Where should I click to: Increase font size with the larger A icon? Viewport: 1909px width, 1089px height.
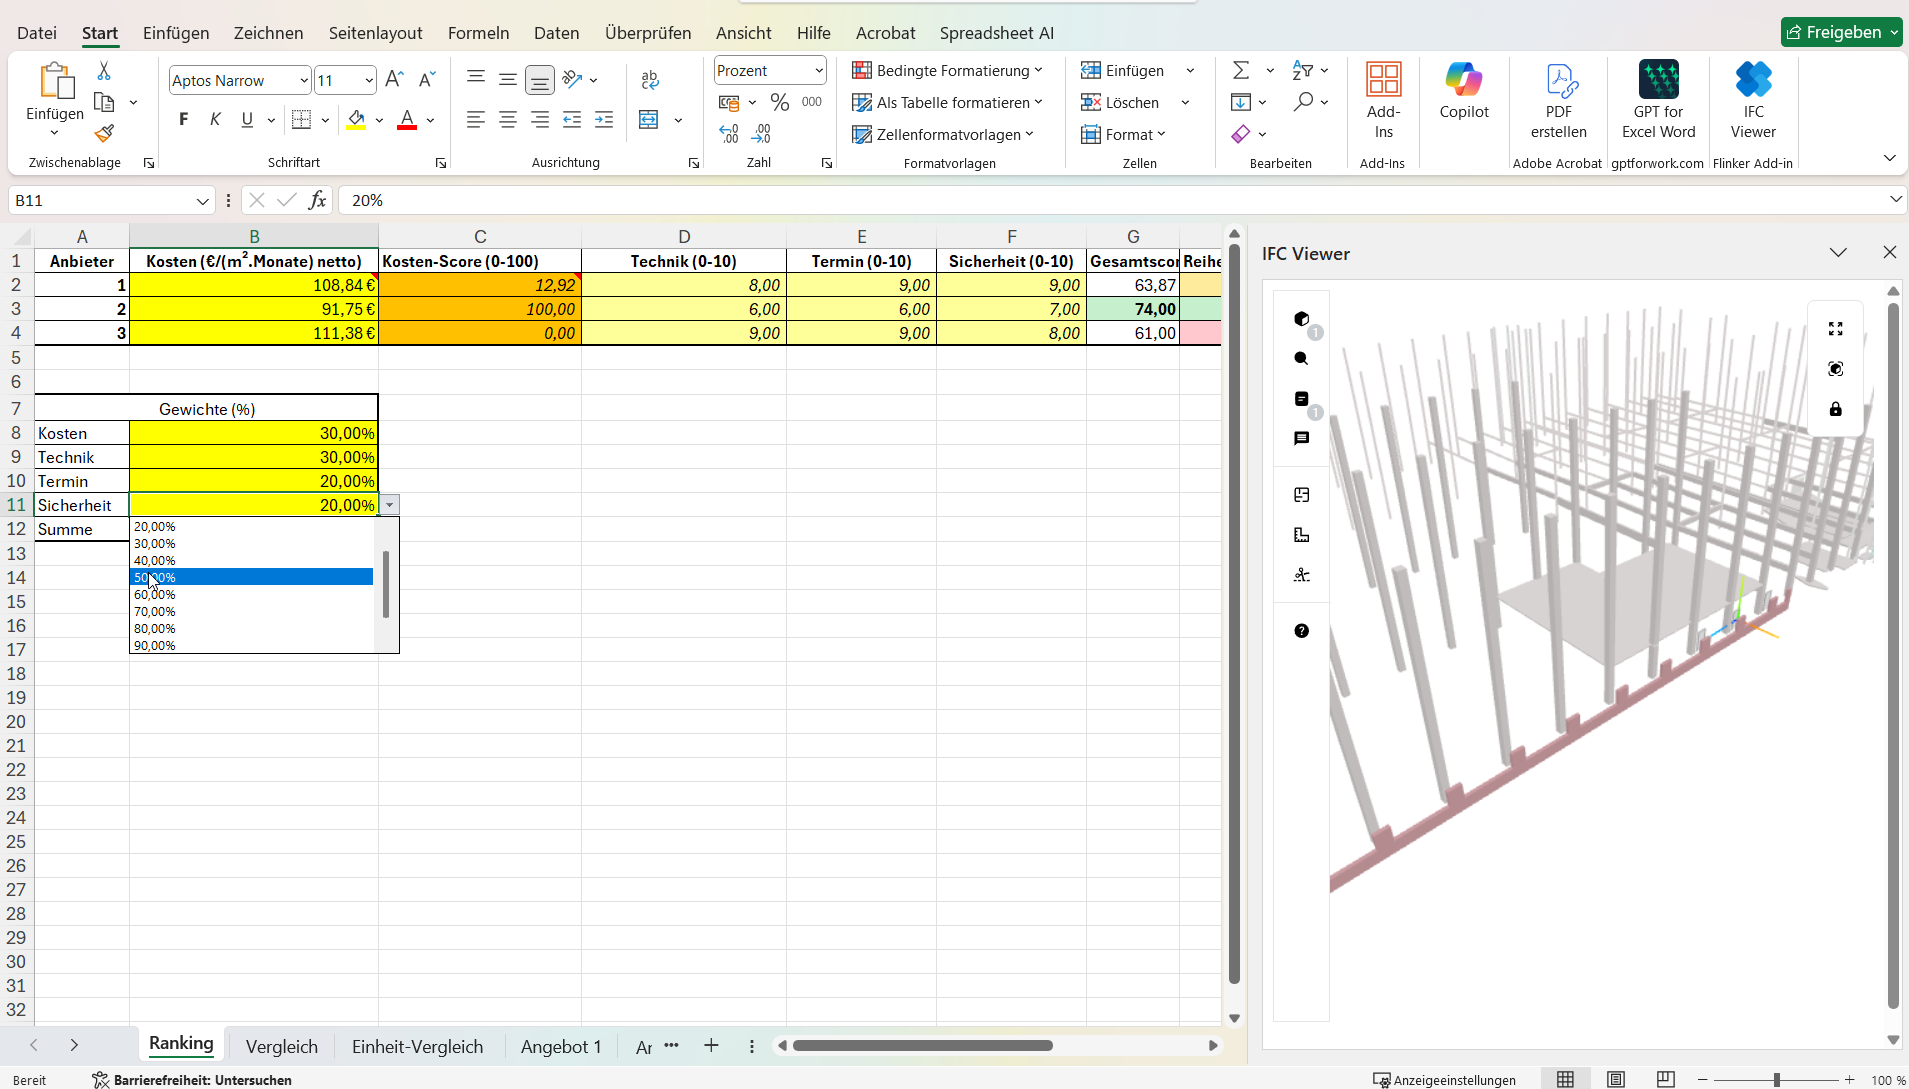point(394,80)
